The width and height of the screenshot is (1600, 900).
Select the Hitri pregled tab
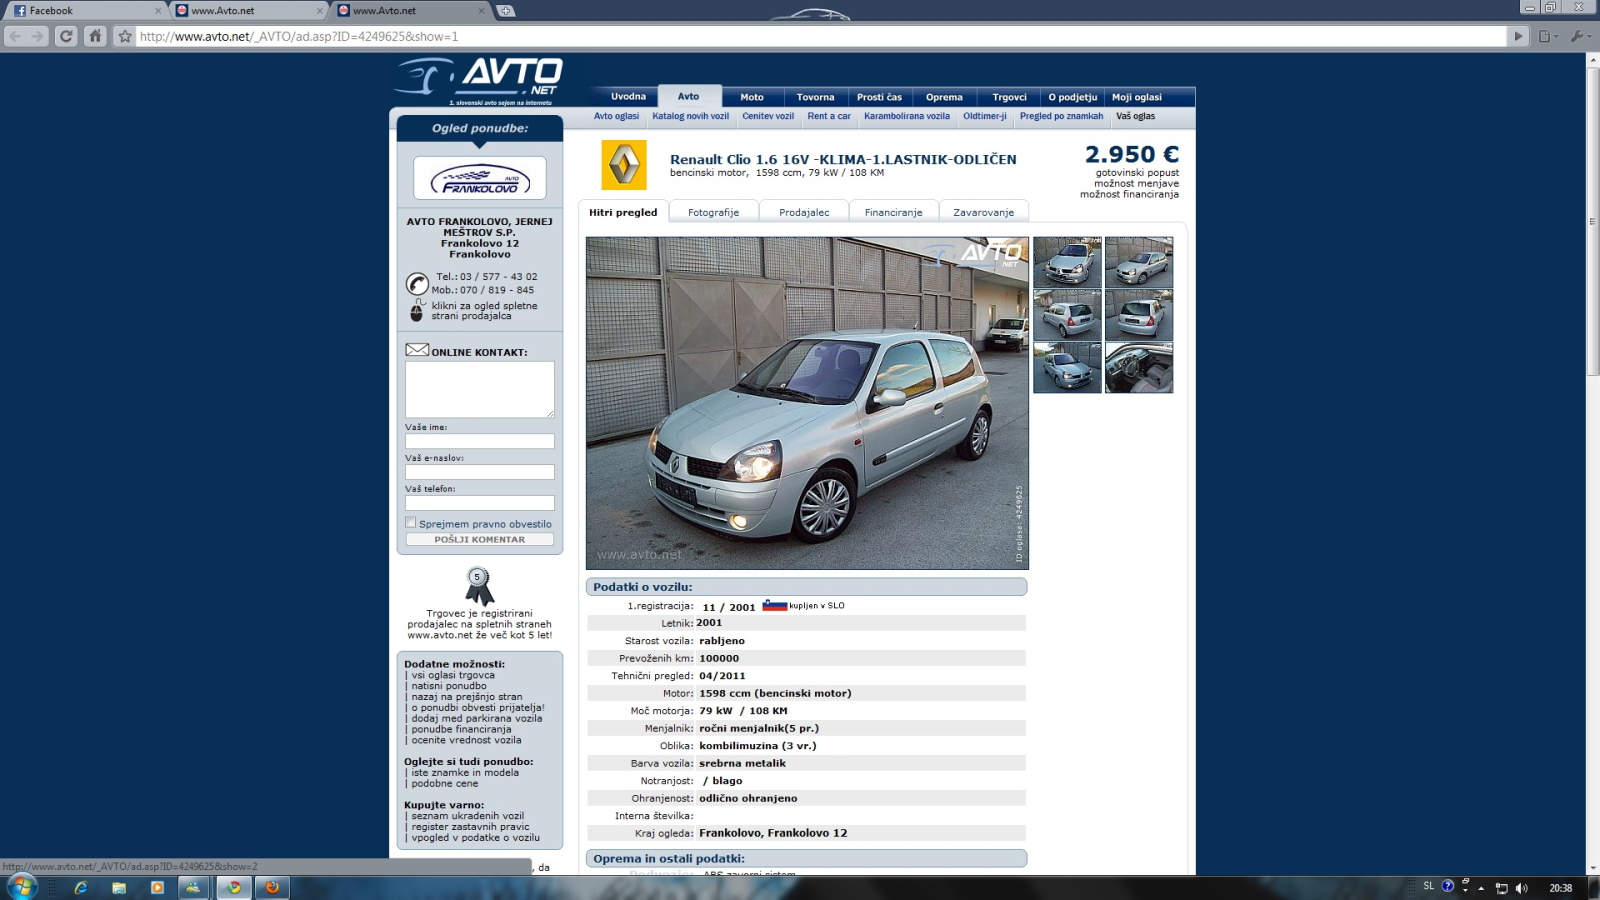pos(623,212)
